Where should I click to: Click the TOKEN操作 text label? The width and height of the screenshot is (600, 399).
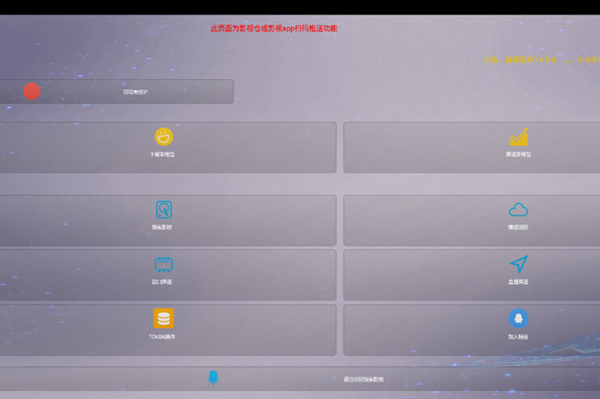tap(162, 337)
